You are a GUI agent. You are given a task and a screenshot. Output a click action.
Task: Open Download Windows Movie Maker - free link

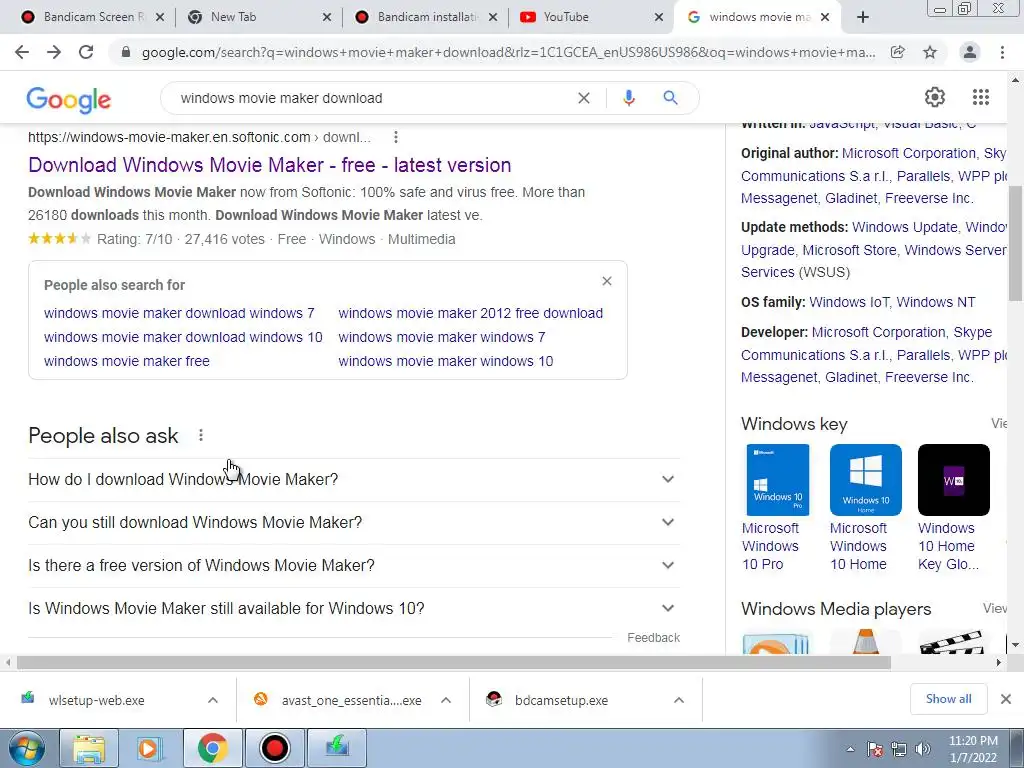[270, 165]
